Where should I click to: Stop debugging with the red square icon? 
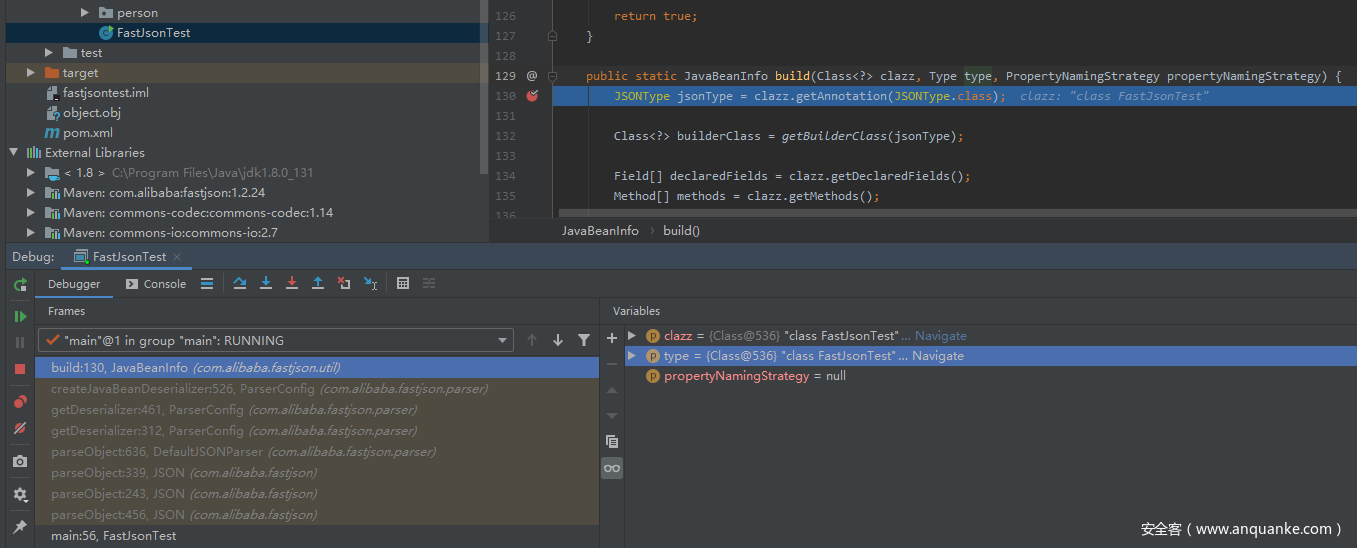pos(20,369)
